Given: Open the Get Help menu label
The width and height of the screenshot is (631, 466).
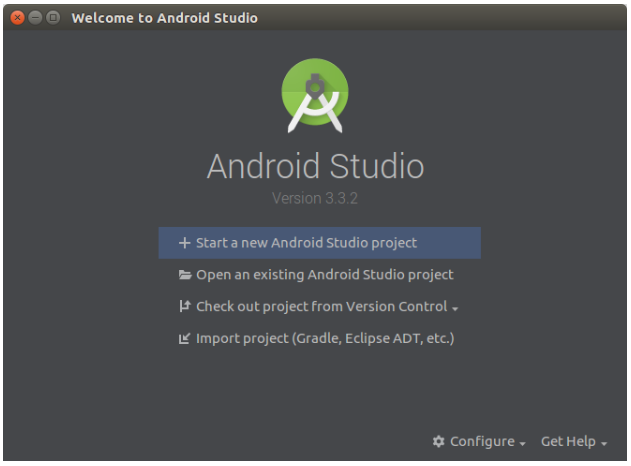Looking at the screenshot, I should [x=568, y=442].
